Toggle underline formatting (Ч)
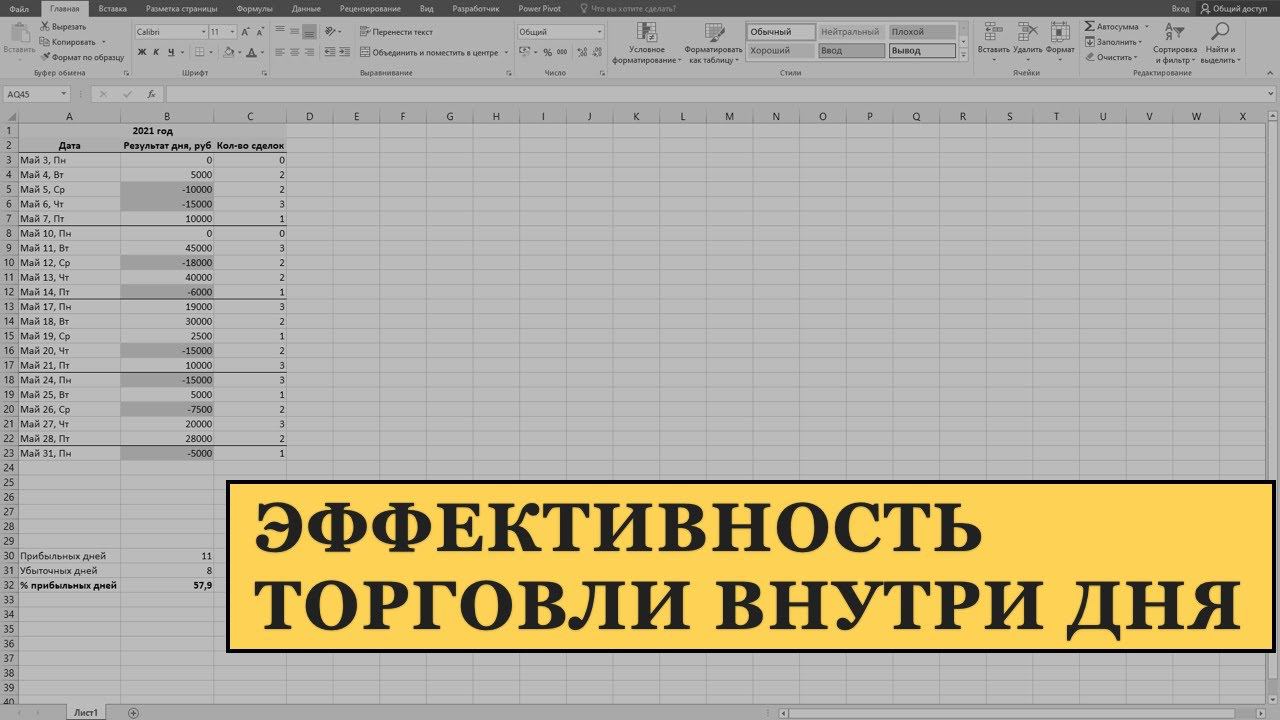 tap(170, 51)
